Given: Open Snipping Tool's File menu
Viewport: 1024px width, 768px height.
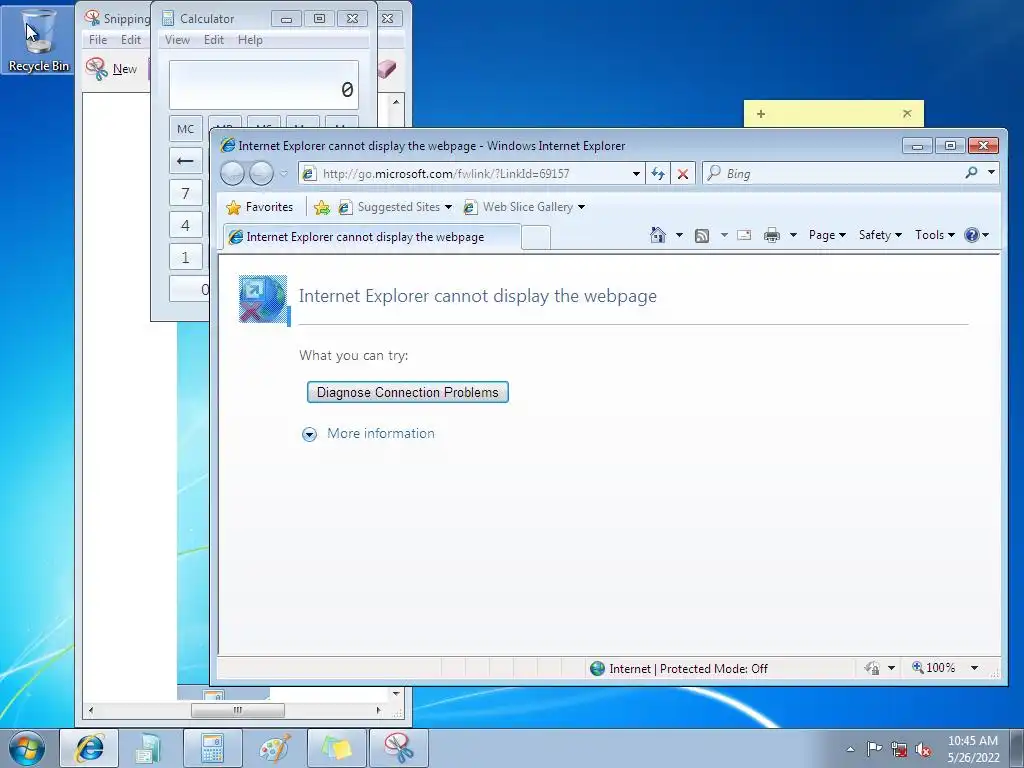Looking at the screenshot, I should (98, 40).
